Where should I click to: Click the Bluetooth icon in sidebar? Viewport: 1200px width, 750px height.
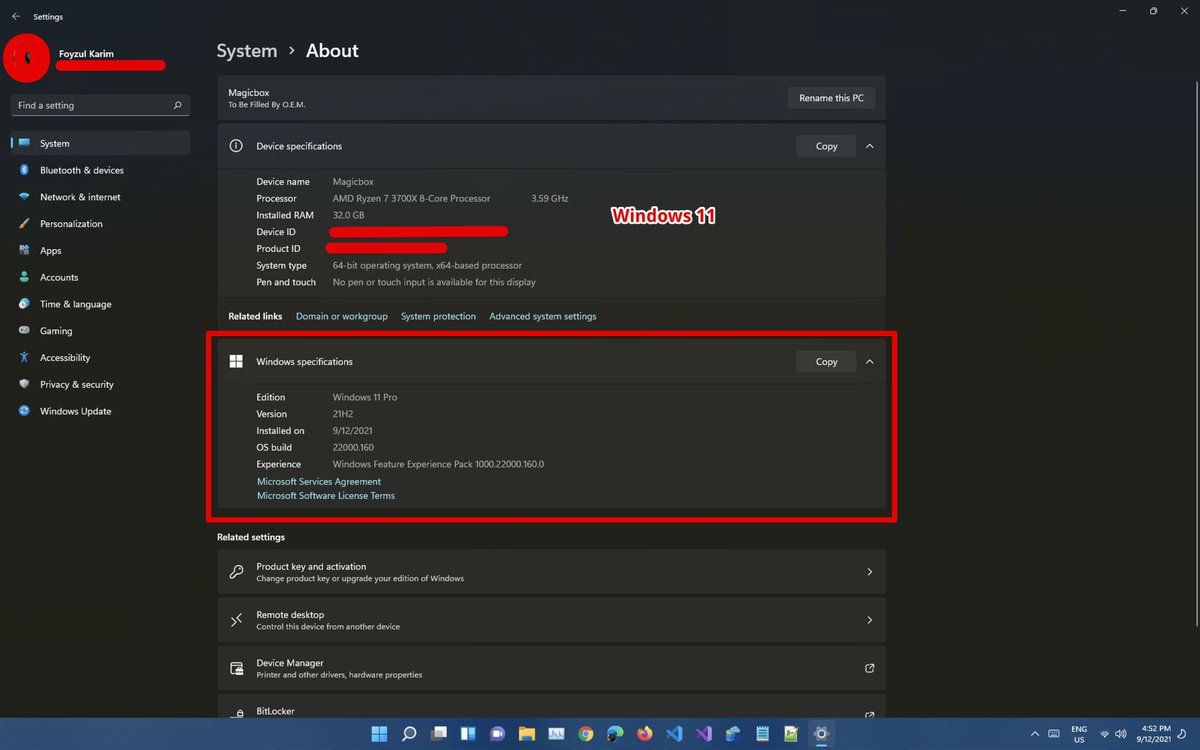pos(24,170)
